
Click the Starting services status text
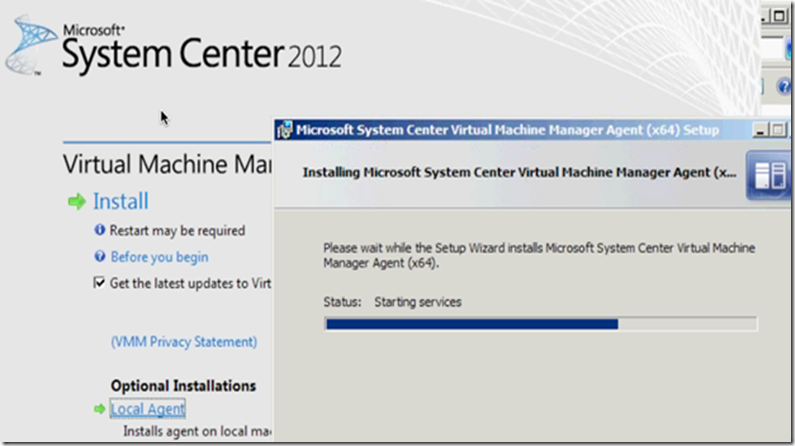[x=418, y=301]
